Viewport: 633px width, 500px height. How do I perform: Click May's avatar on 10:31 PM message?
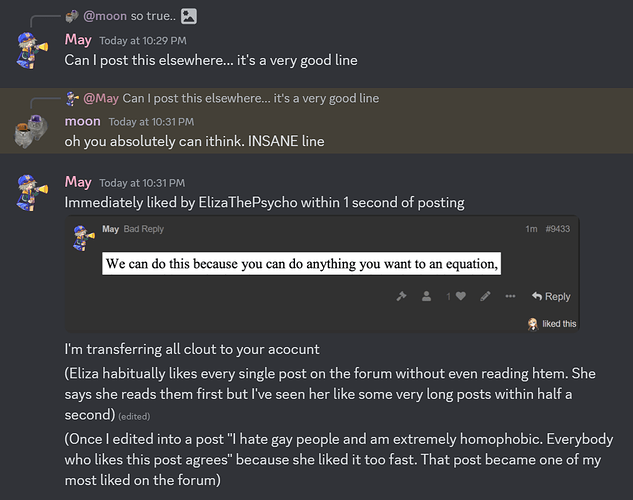point(32,192)
